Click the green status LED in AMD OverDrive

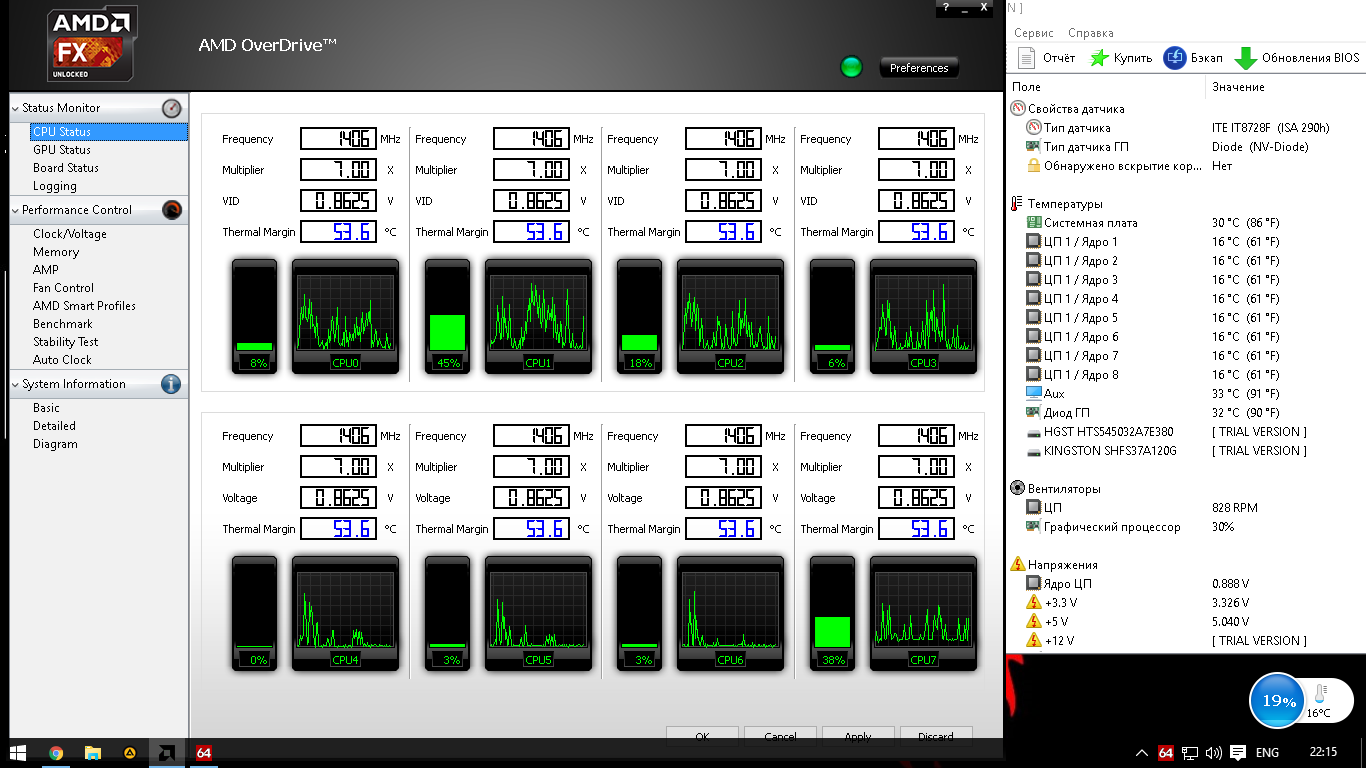[852, 67]
